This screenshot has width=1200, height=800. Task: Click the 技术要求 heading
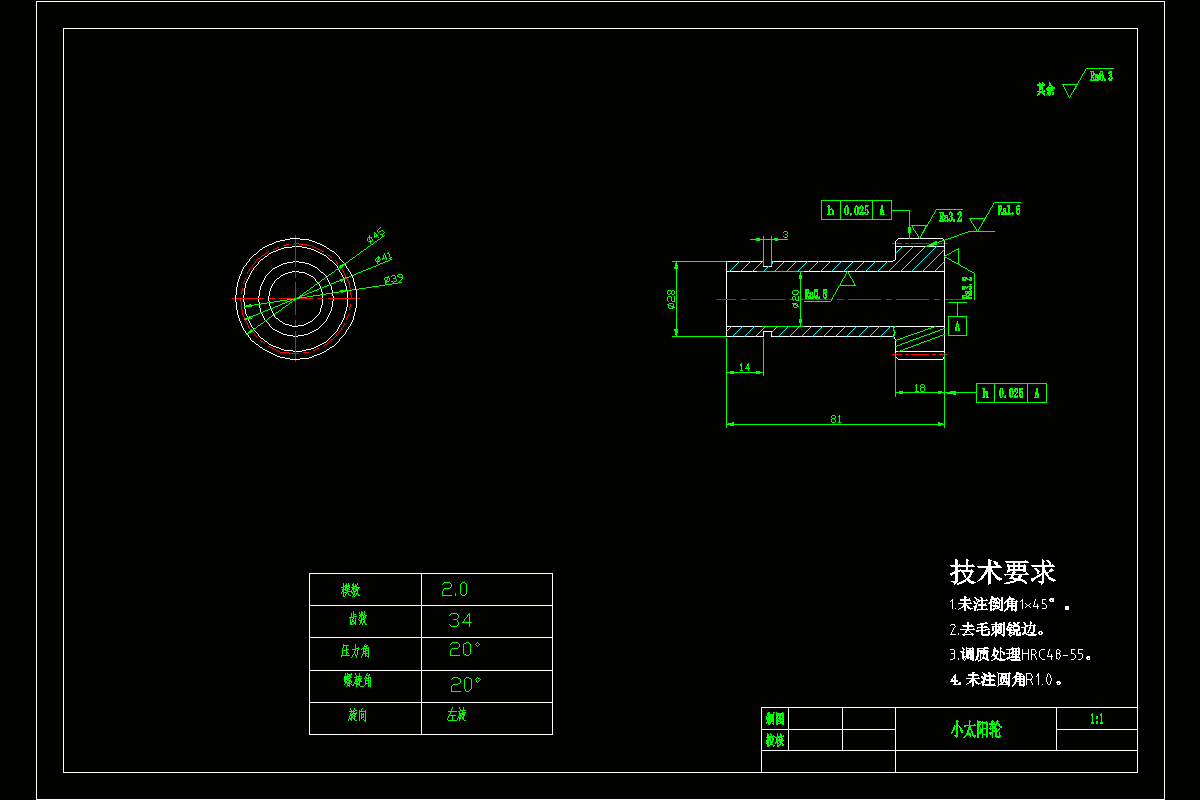point(1002,572)
